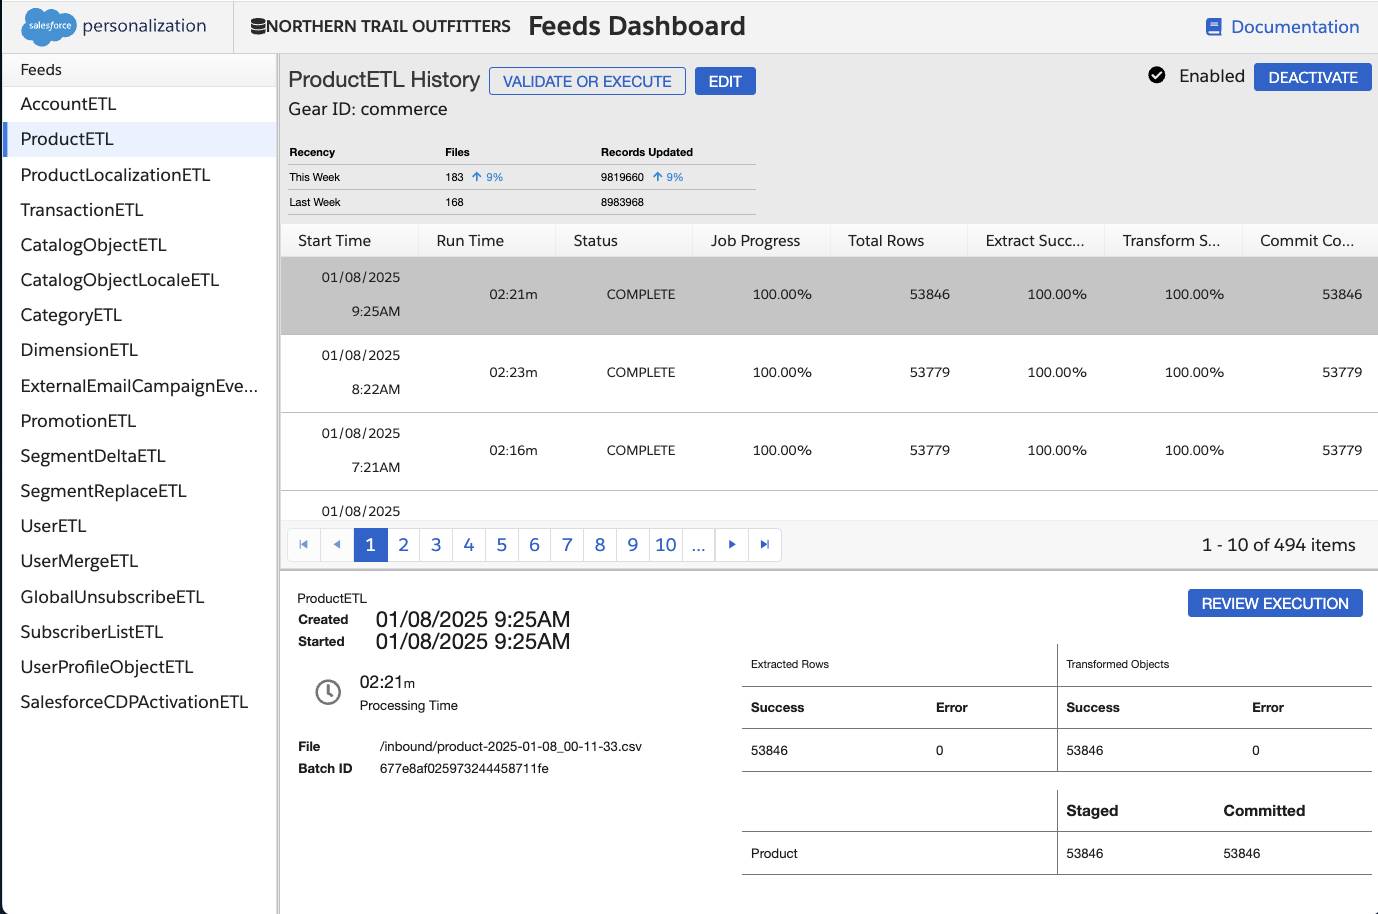This screenshot has height=914, width=1378.
Task: Click the Batch ID 677e8af025973244458711fe
Action: click(x=464, y=769)
